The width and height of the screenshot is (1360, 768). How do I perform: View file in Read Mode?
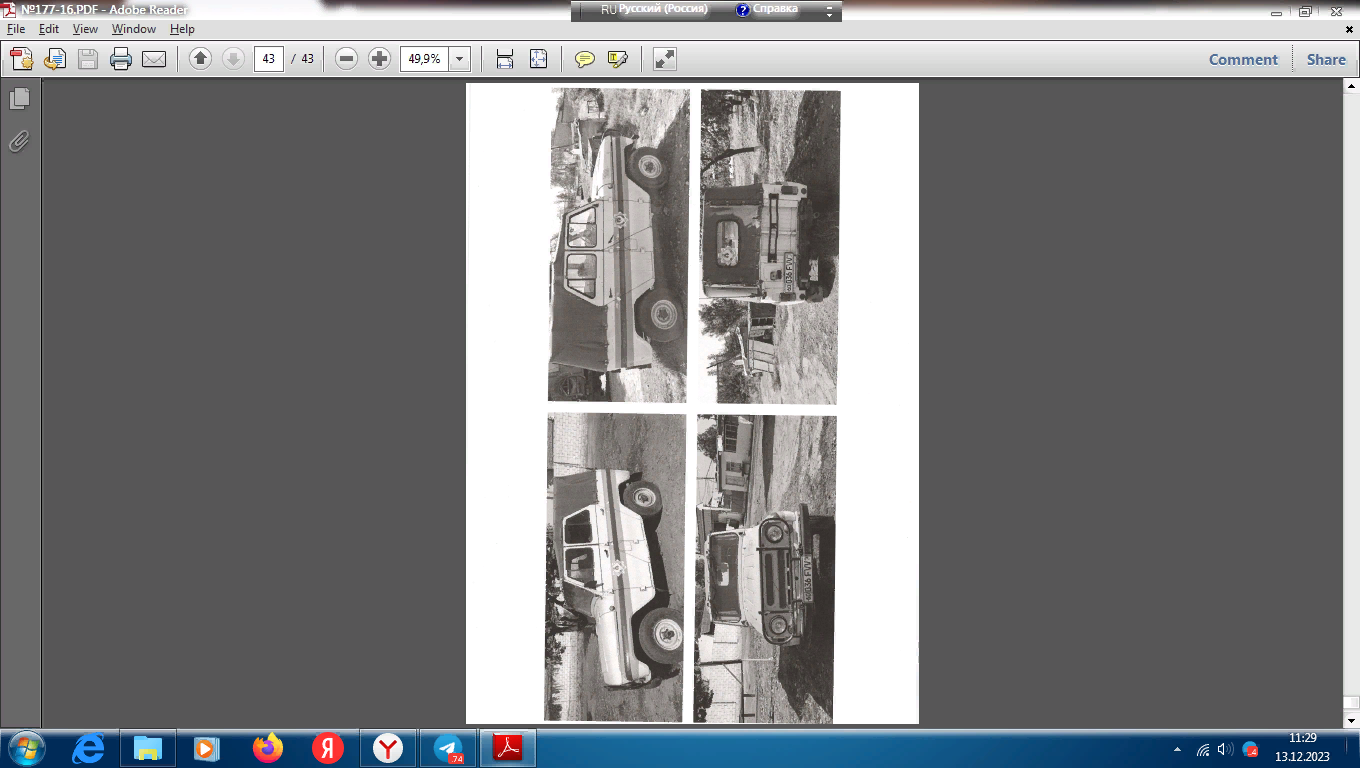tap(665, 59)
